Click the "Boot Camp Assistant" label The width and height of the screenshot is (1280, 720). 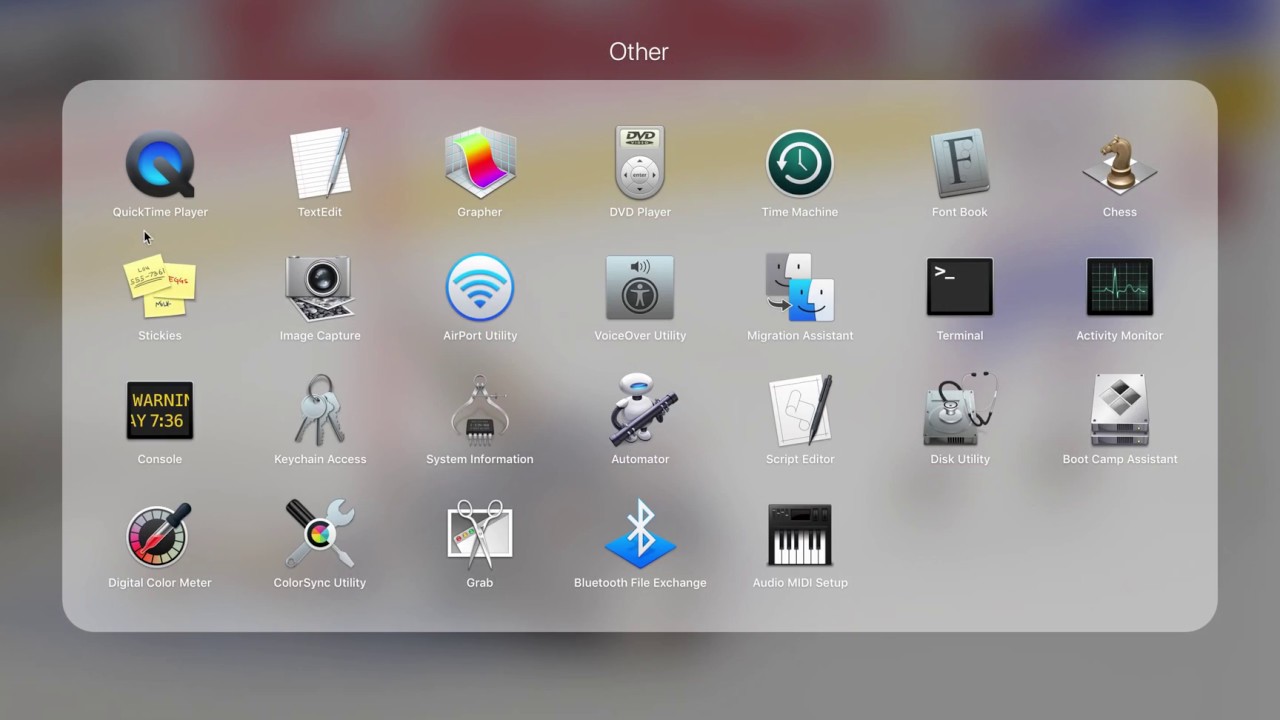point(1120,460)
